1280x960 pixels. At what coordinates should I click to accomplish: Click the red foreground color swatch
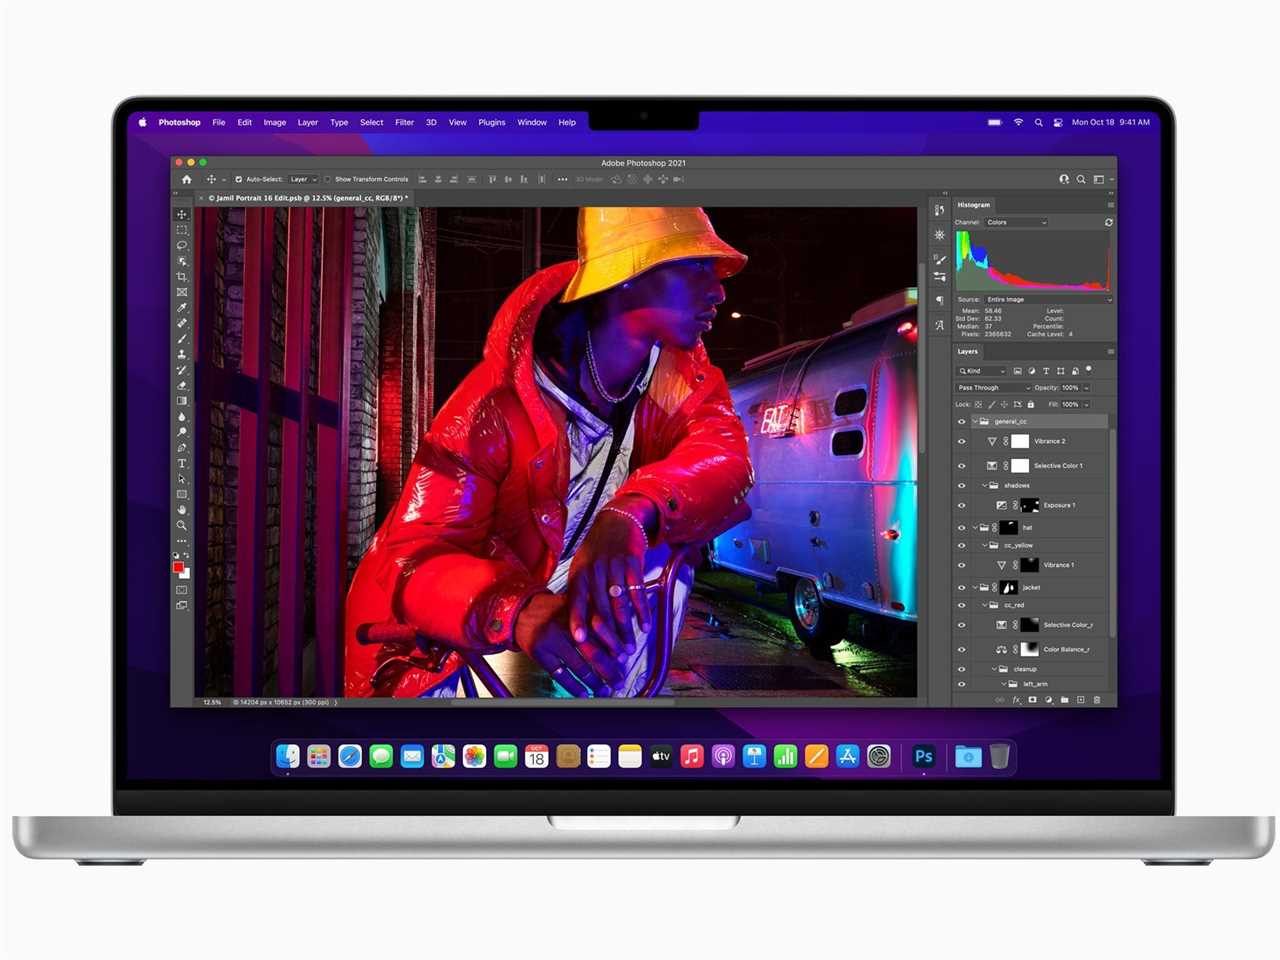coord(179,567)
